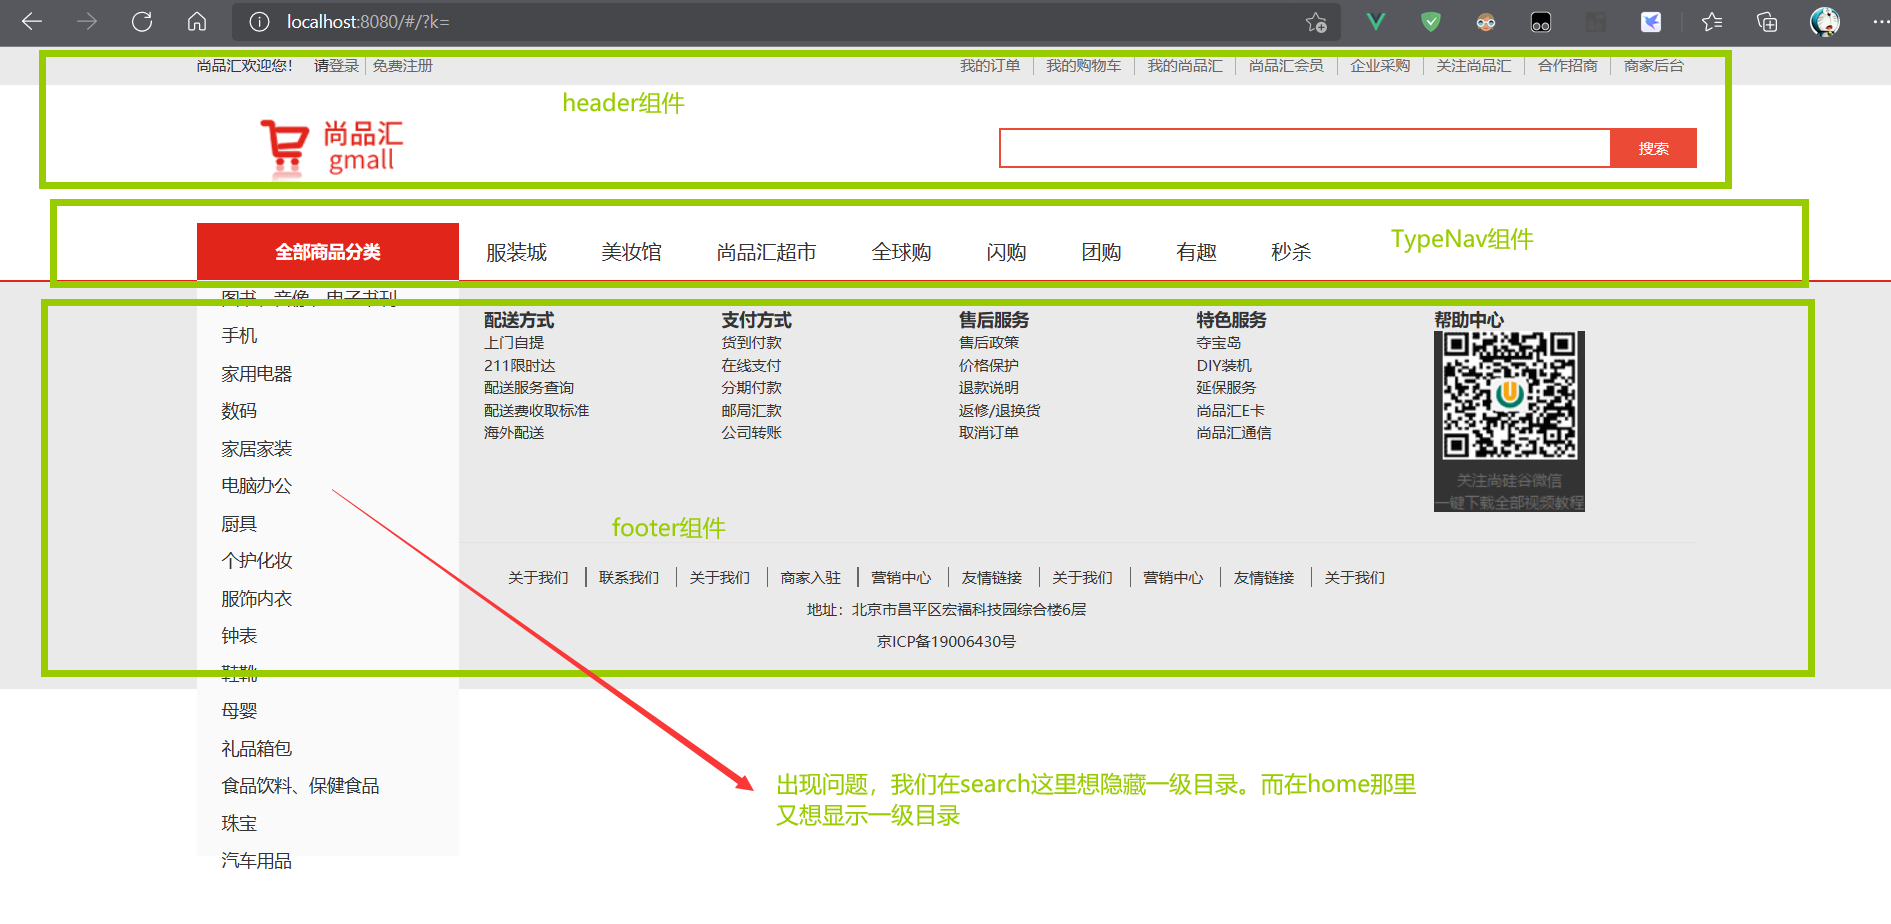Click the green shield extension icon
This screenshot has width=1891, height=924.
click(x=1429, y=21)
